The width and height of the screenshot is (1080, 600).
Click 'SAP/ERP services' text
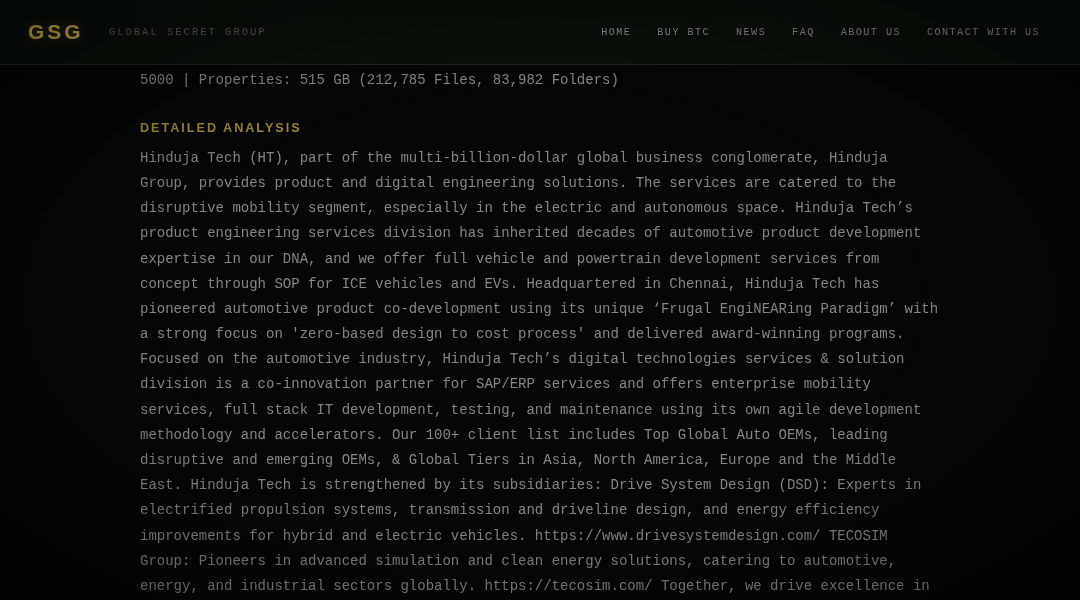coord(543,384)
